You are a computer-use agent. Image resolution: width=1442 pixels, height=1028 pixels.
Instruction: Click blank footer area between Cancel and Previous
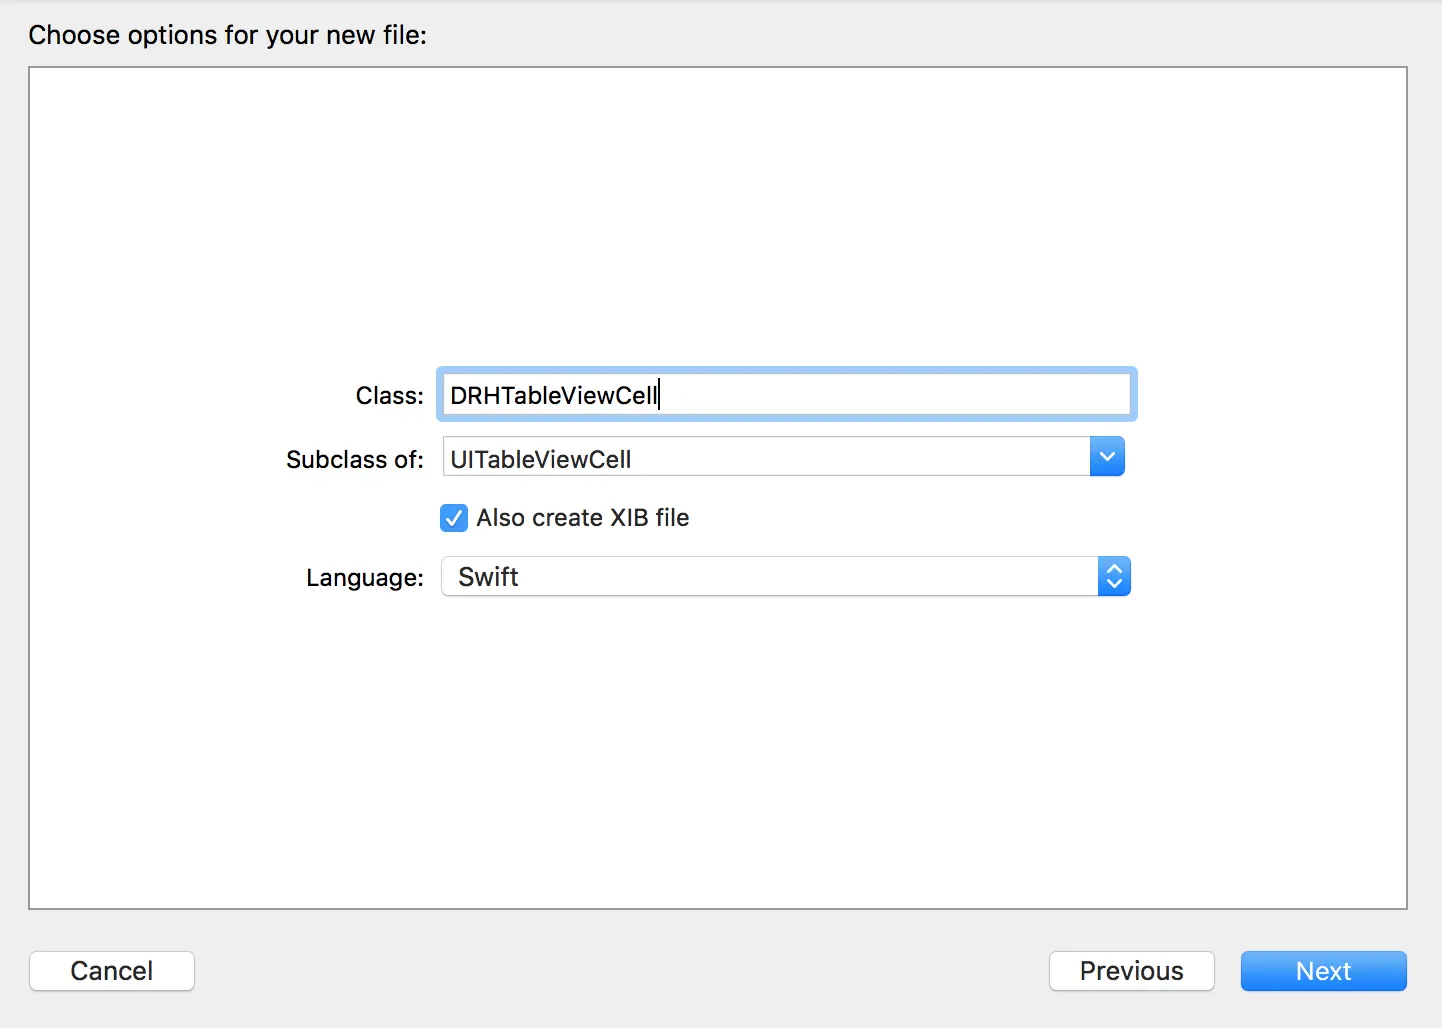tap(620, 971)
